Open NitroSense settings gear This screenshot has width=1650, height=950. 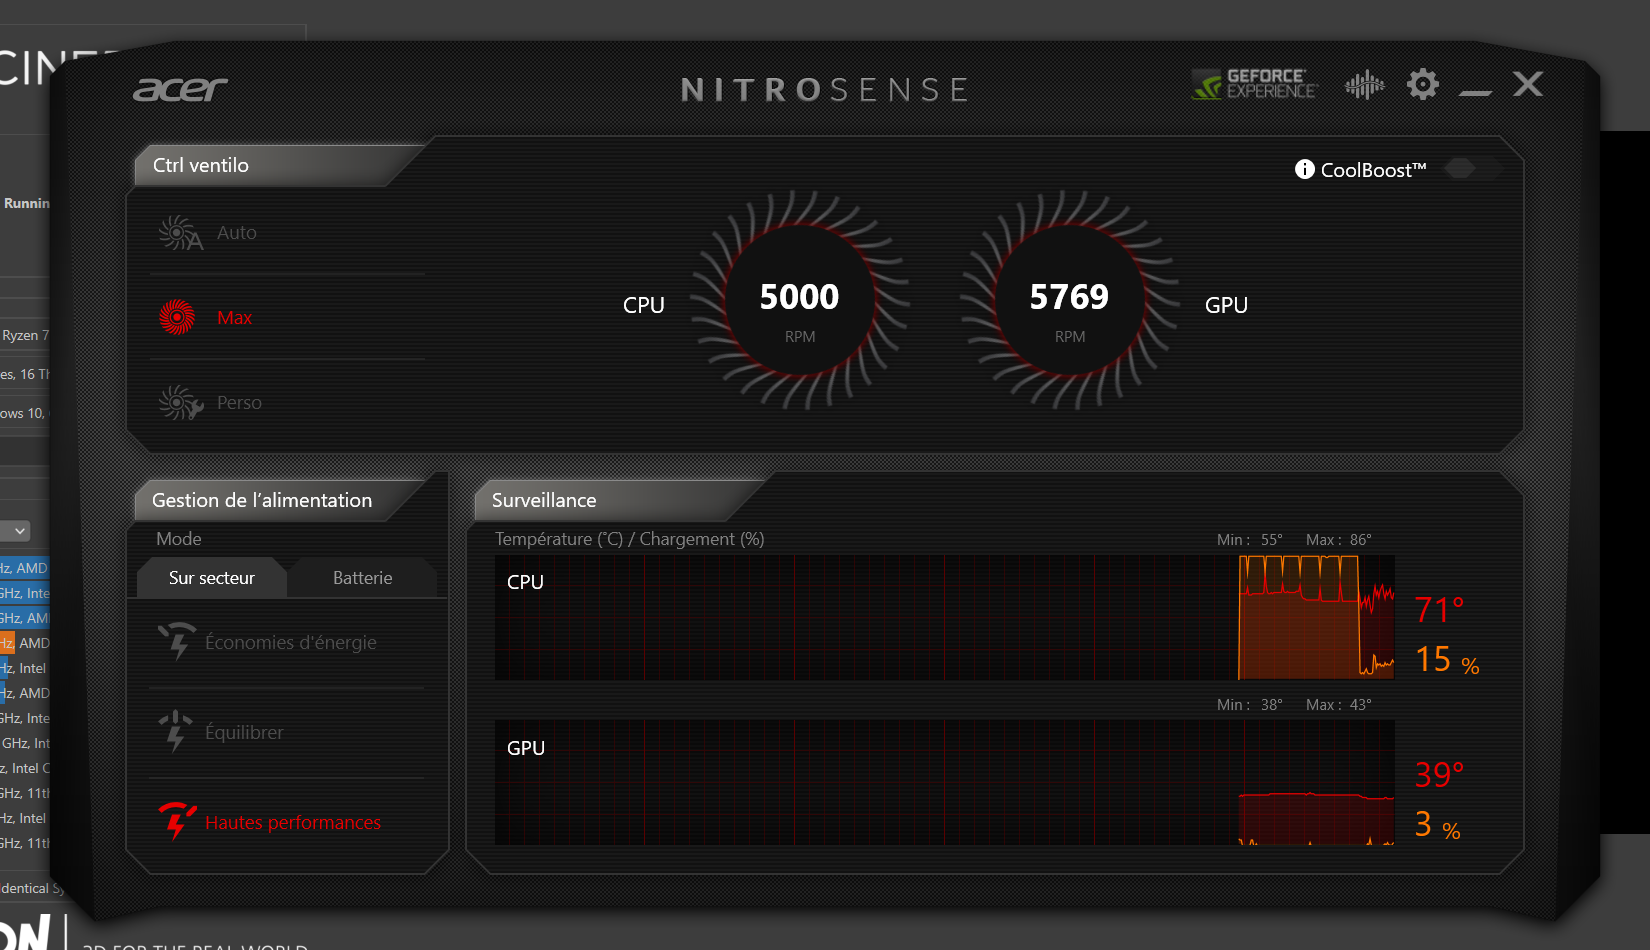(x=1422, y=84)
